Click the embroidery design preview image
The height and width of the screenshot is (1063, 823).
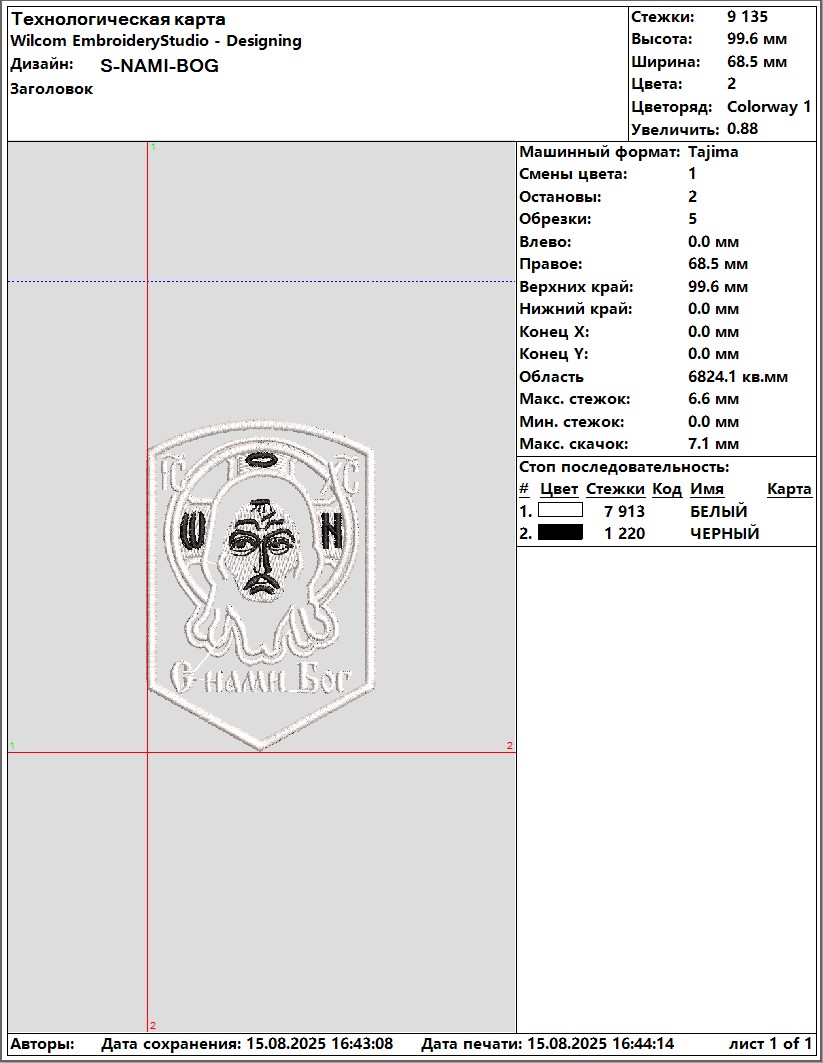pyautogui.click(x=261, y=586)
